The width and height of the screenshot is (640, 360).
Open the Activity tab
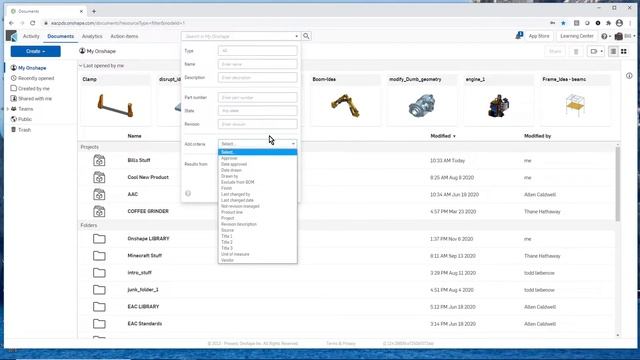[31, 36]
